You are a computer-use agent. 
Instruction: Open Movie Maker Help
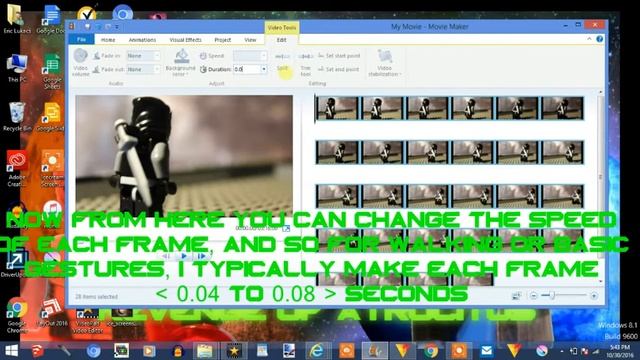pos(600,39)
